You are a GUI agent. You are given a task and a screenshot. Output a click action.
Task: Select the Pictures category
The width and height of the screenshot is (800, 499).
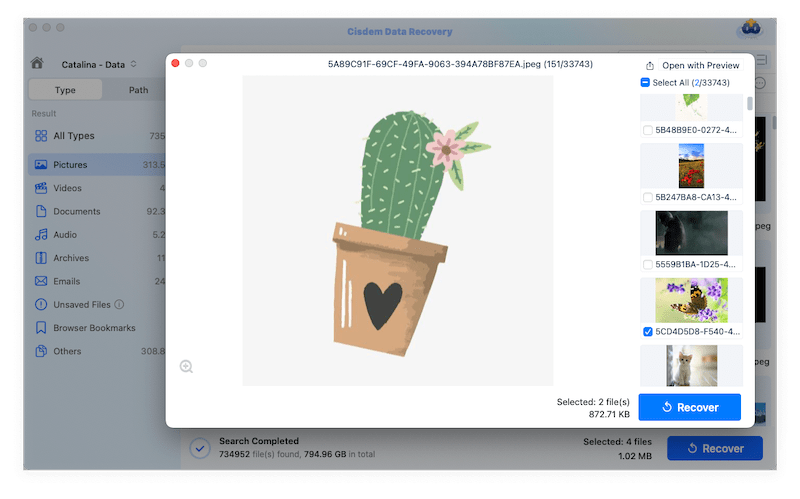[x=97, y=164]
